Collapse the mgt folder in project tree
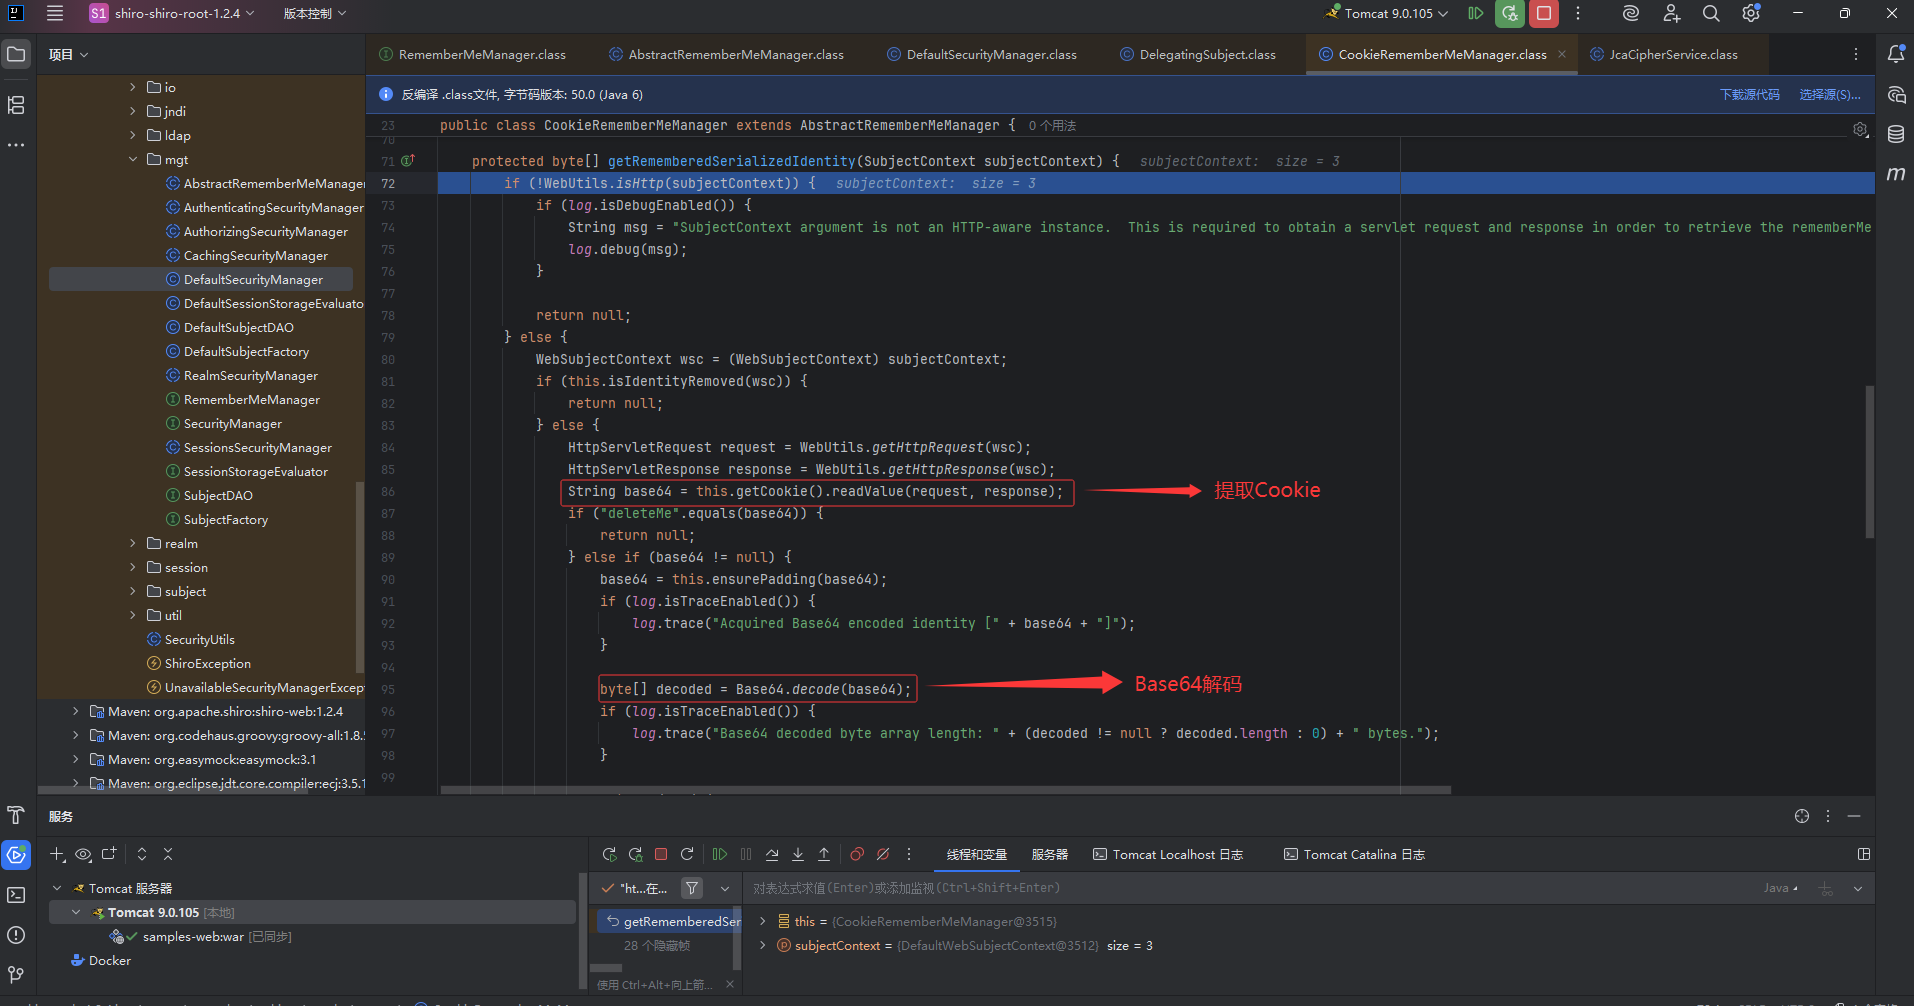Screen dimensions: 1914x1006 [133, 160]
